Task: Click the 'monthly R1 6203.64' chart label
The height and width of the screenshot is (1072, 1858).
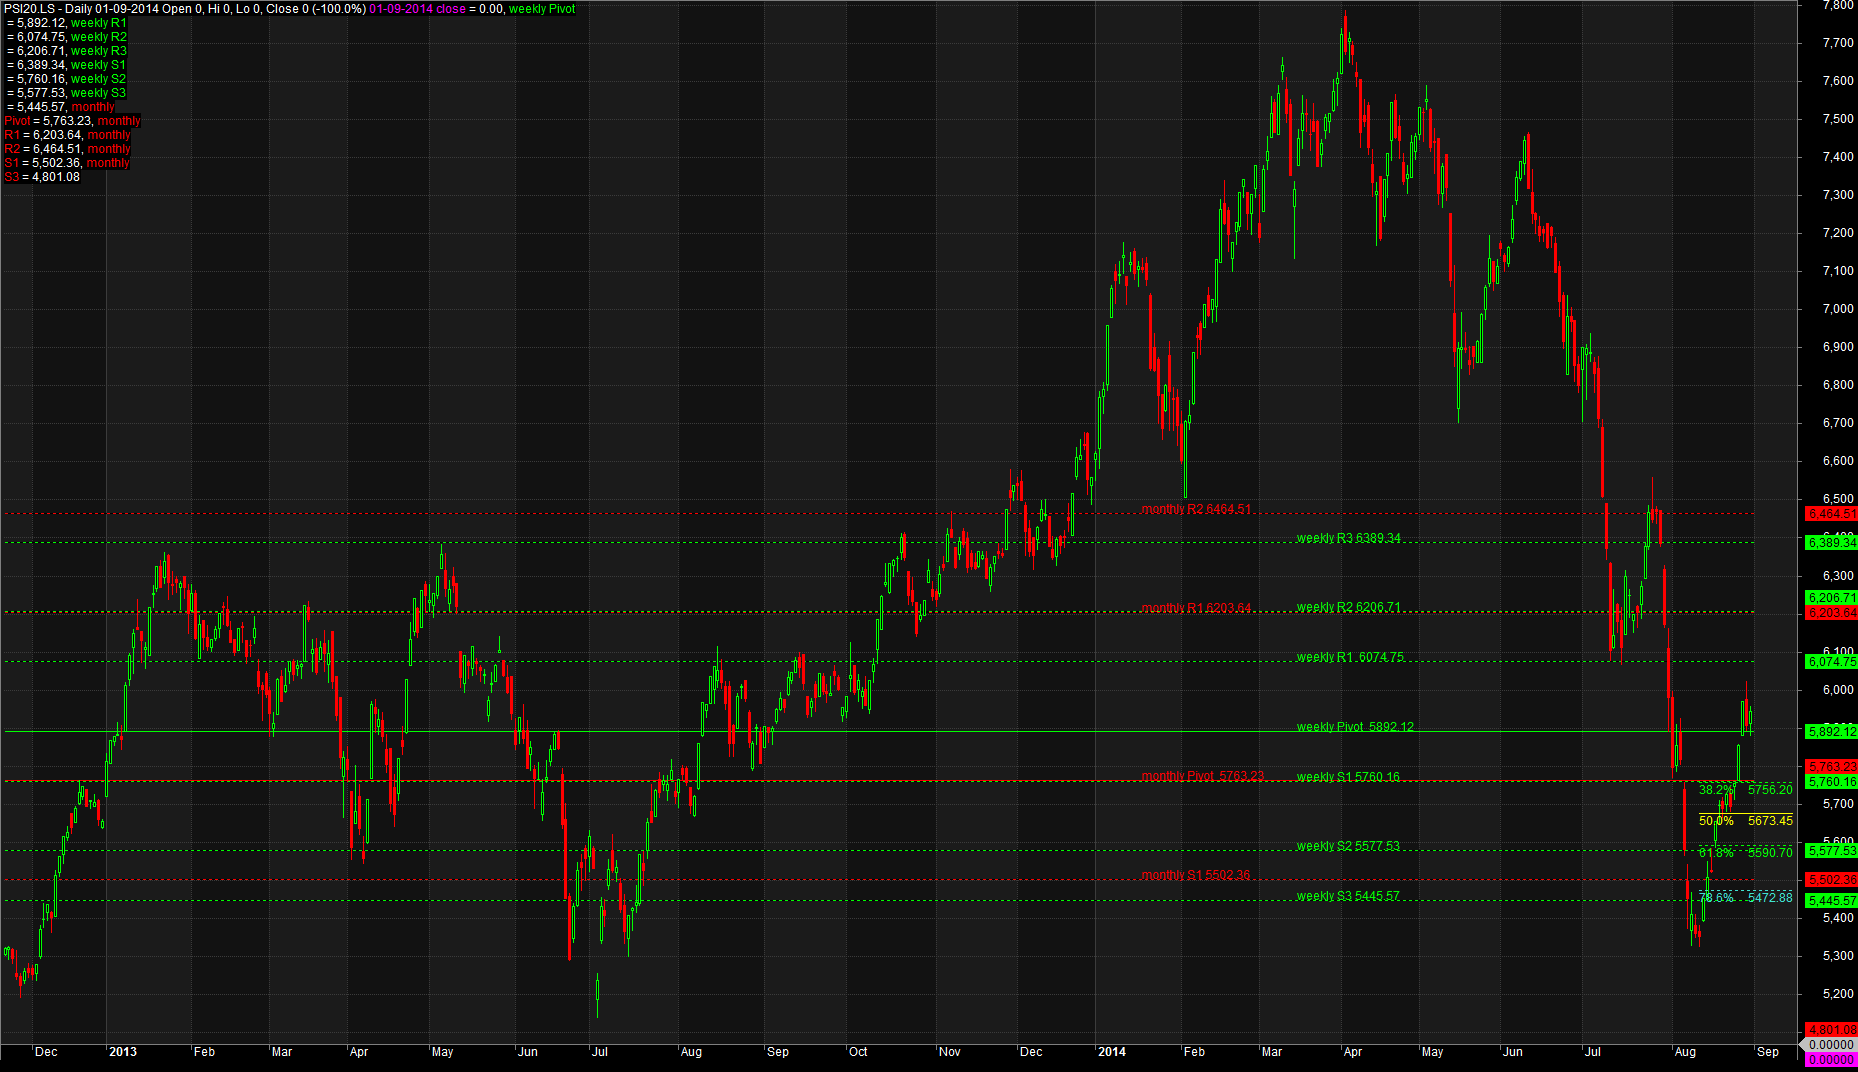Action: pyautogui.click(x=1196, y=608)
